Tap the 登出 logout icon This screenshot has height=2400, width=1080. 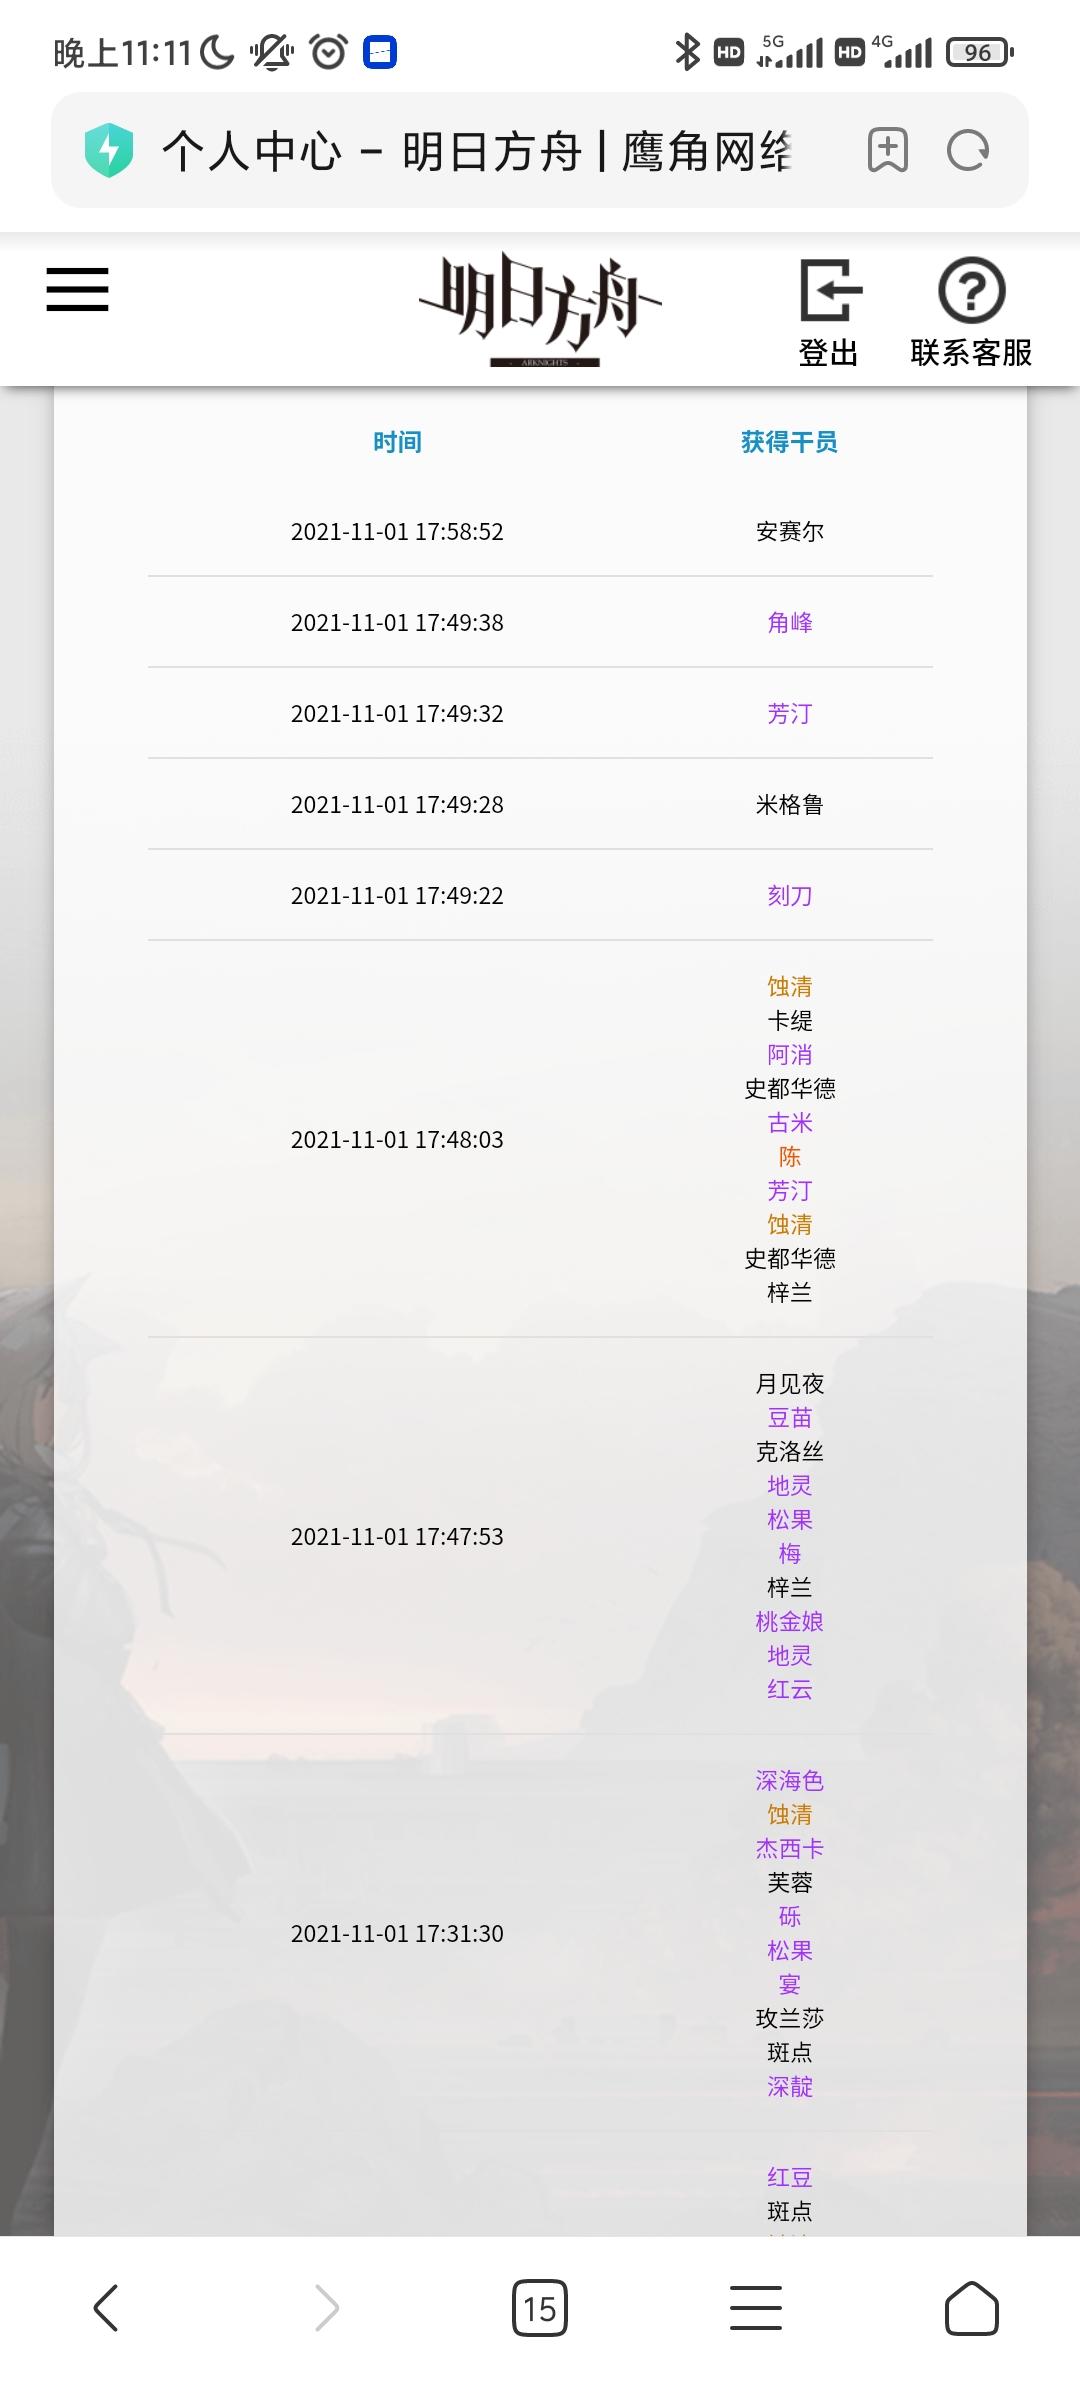coord(829,312)
